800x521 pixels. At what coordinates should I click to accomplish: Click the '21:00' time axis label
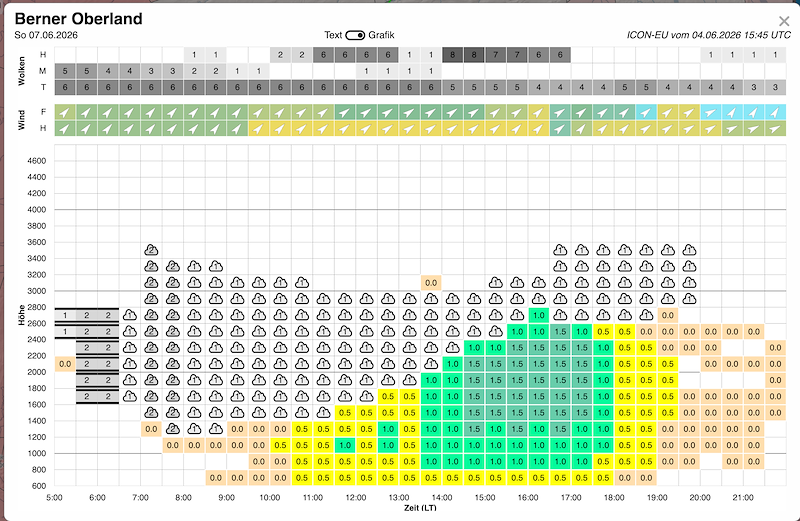tap(743, 498)
